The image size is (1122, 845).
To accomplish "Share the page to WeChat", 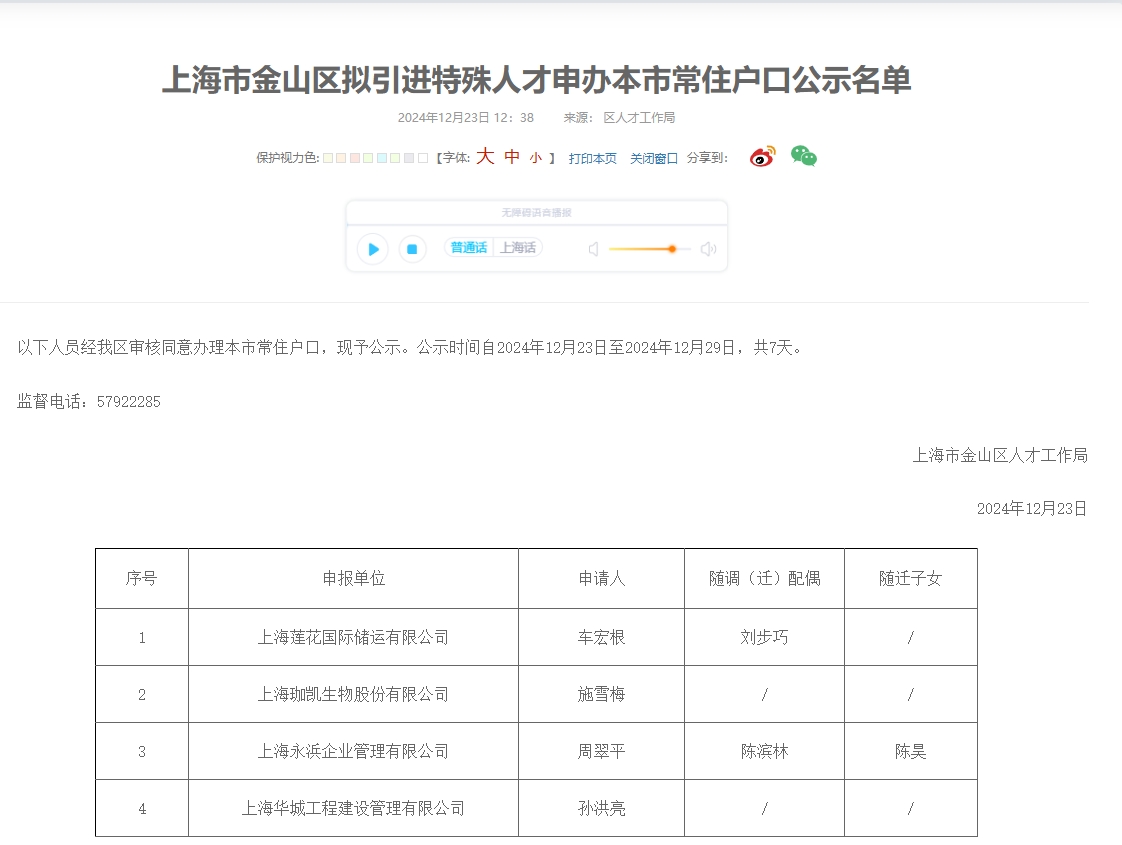I will (x=803, y=156).
